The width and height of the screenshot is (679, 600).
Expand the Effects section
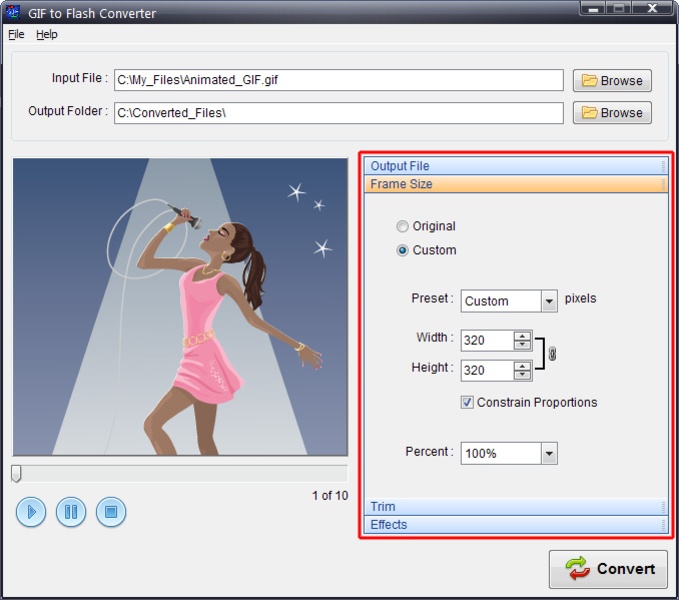tap(516, 525)
